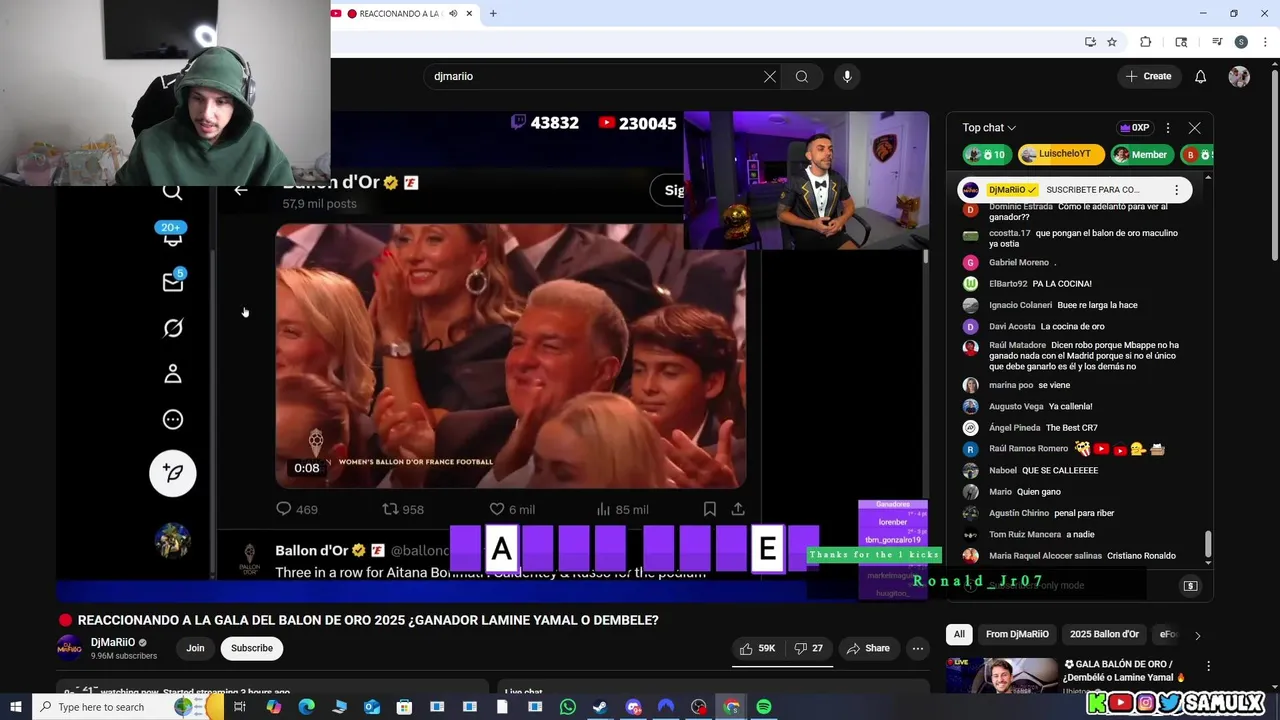Open YouTube notifications bell
The height and width of the screenshot is (720, 1280).
[1200, 76]
